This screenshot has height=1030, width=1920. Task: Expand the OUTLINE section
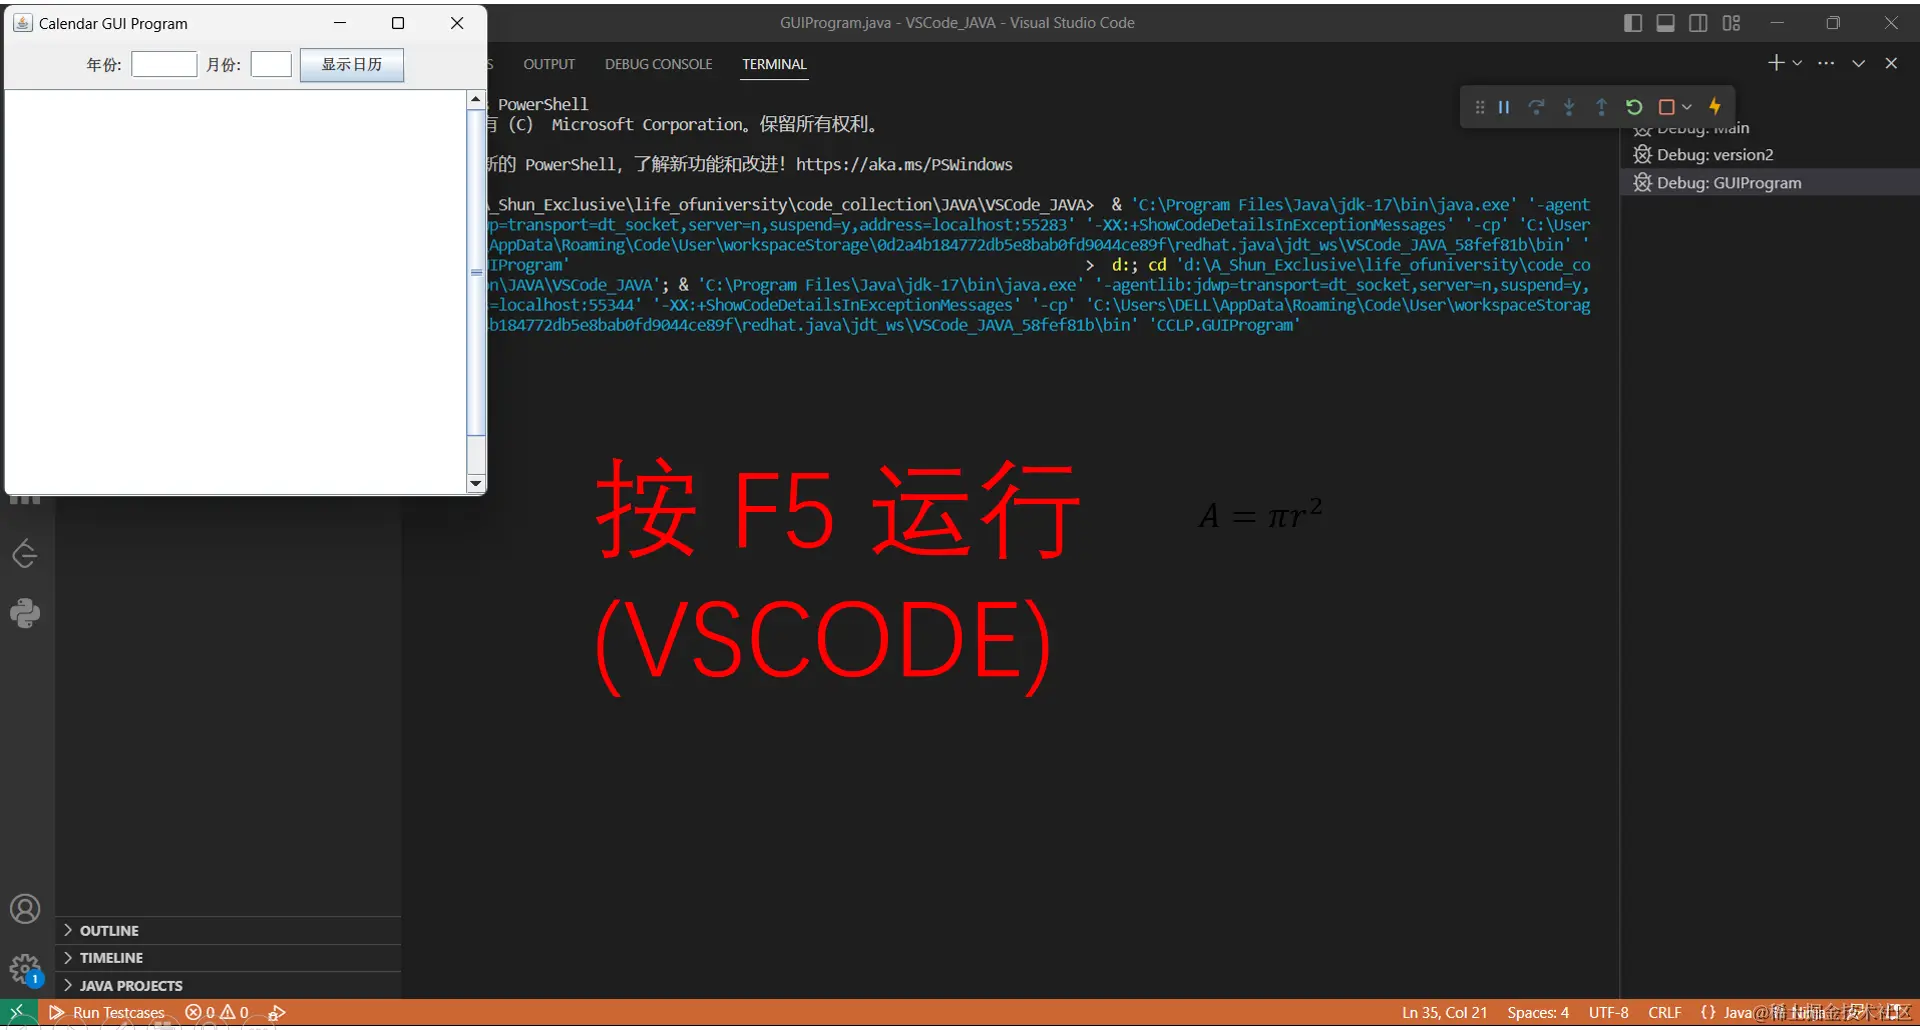point(228,931)
